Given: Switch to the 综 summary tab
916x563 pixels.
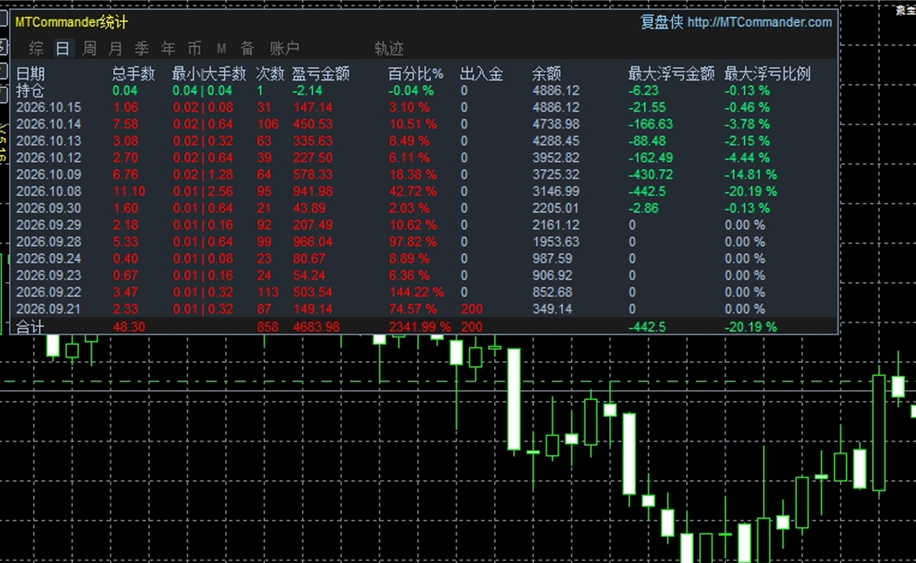Looking at the screenshot, I should [36, 48].
